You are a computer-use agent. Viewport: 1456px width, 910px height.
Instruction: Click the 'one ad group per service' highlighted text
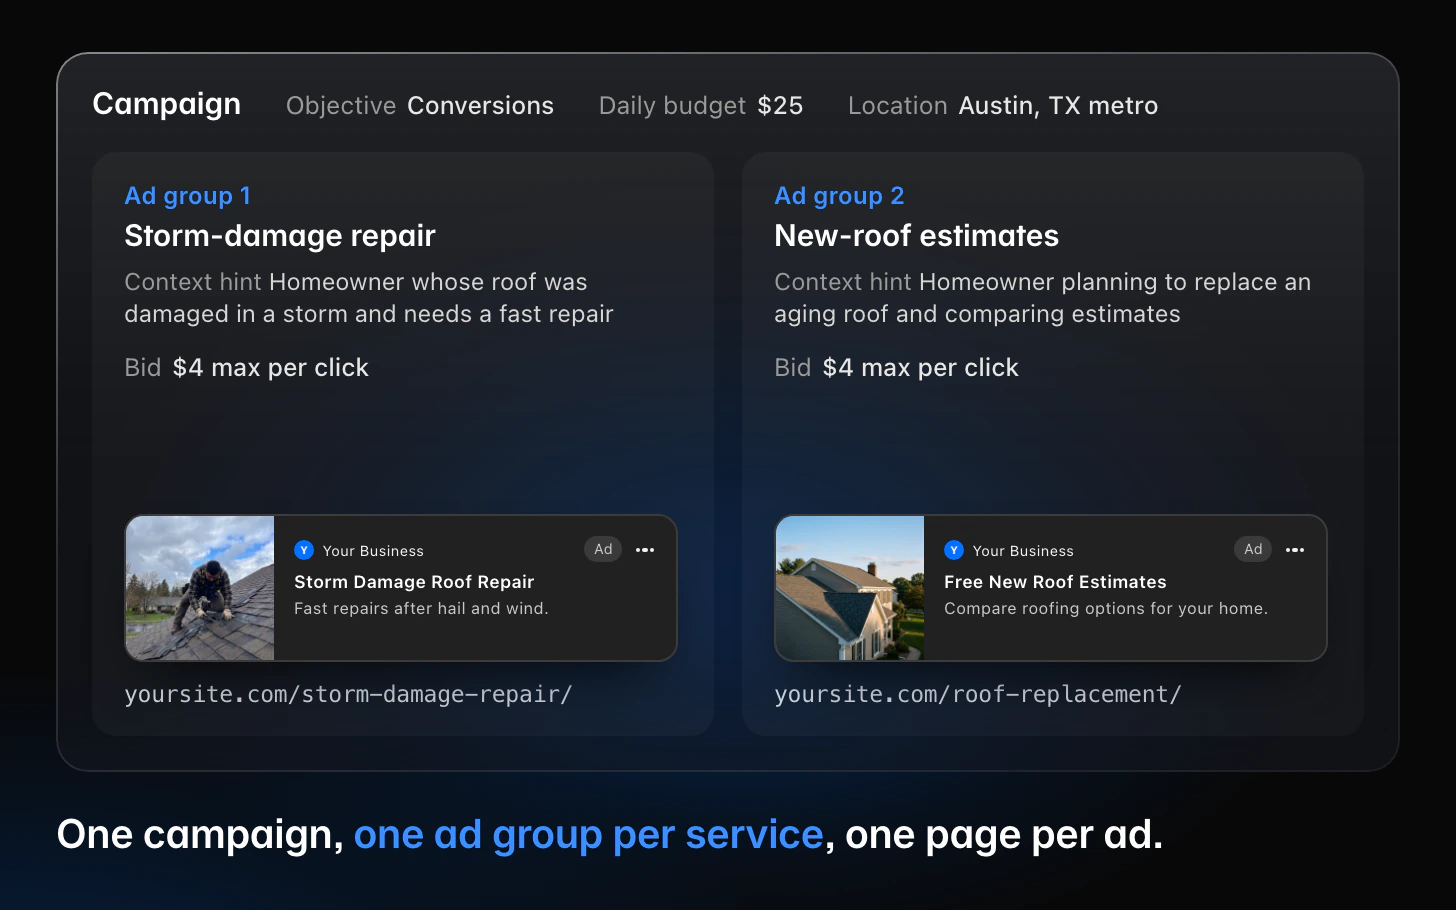[589, 835]
